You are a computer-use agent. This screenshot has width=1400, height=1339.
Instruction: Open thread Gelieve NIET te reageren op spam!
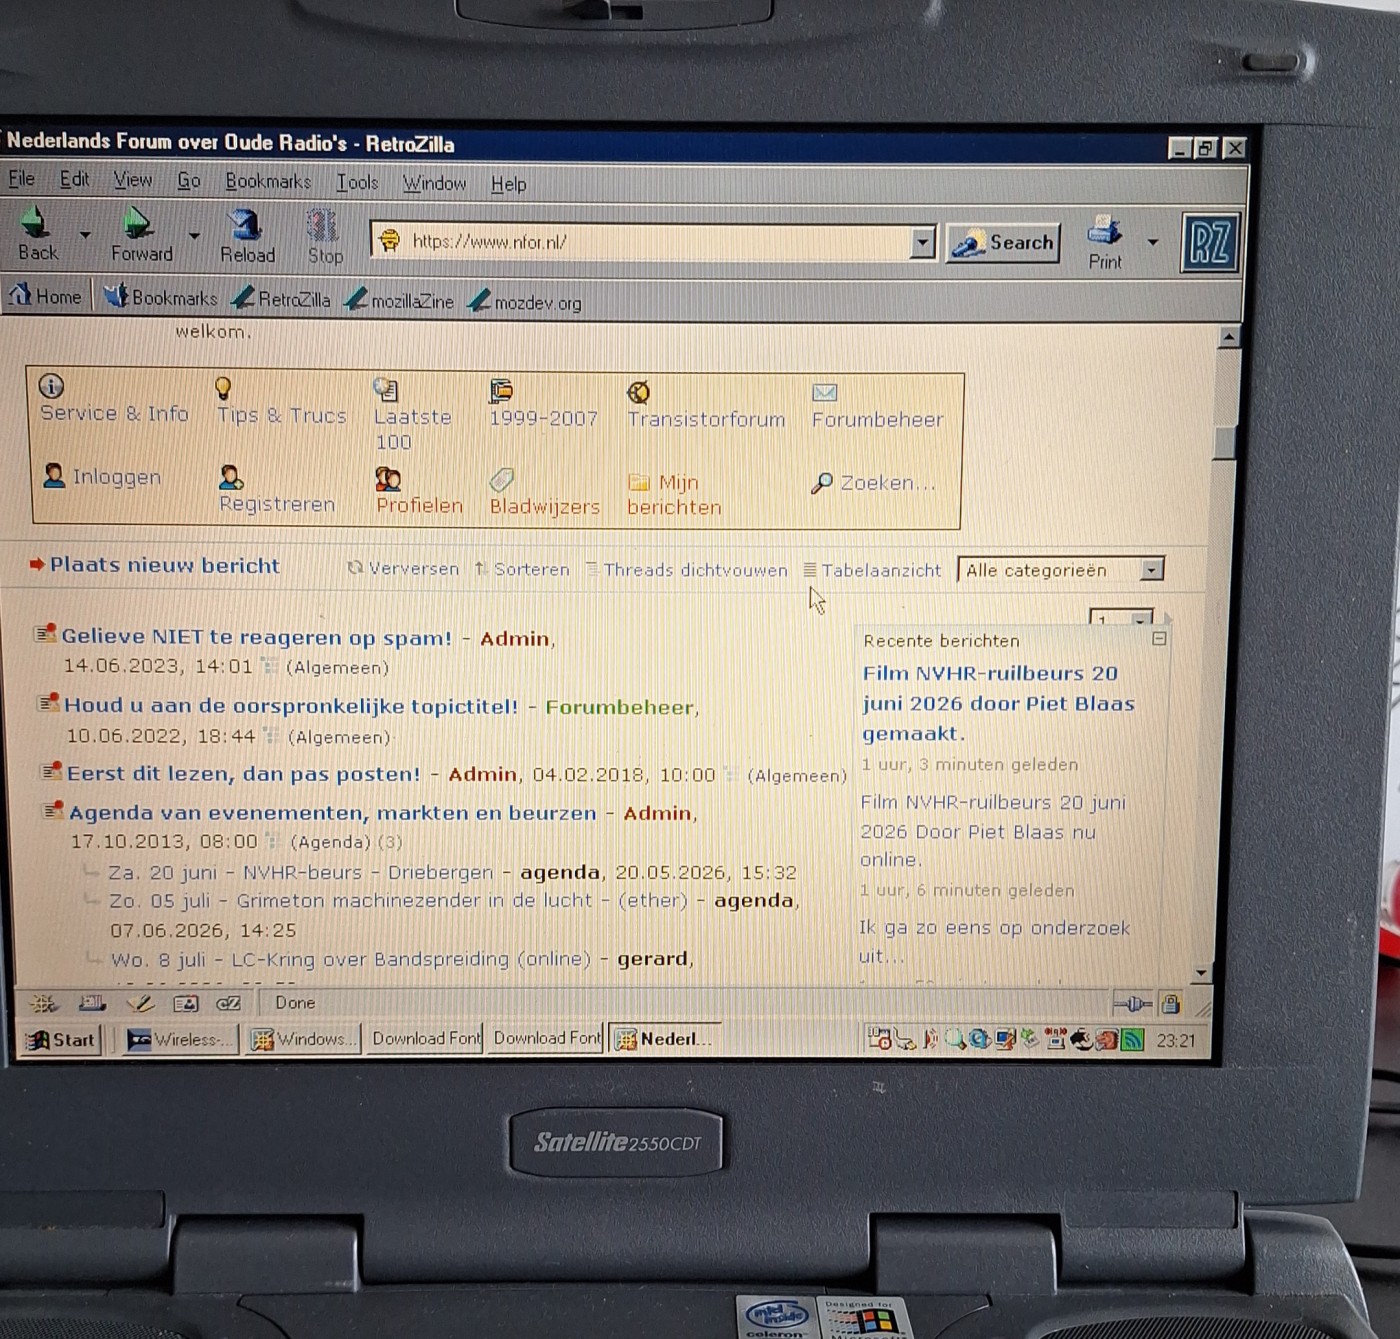[x=256, y=637]
